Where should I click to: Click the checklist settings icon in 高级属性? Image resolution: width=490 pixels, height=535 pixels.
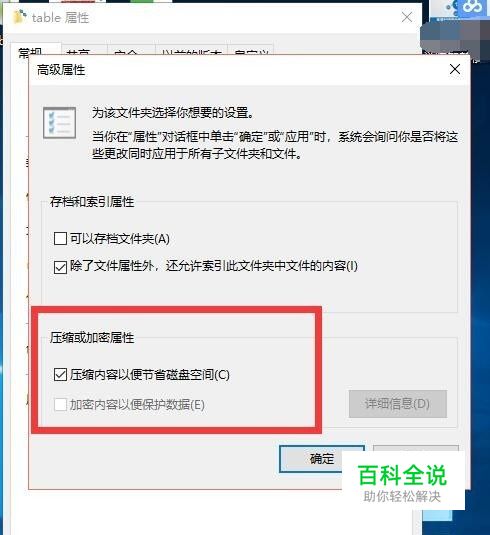[x=59, y=123]
